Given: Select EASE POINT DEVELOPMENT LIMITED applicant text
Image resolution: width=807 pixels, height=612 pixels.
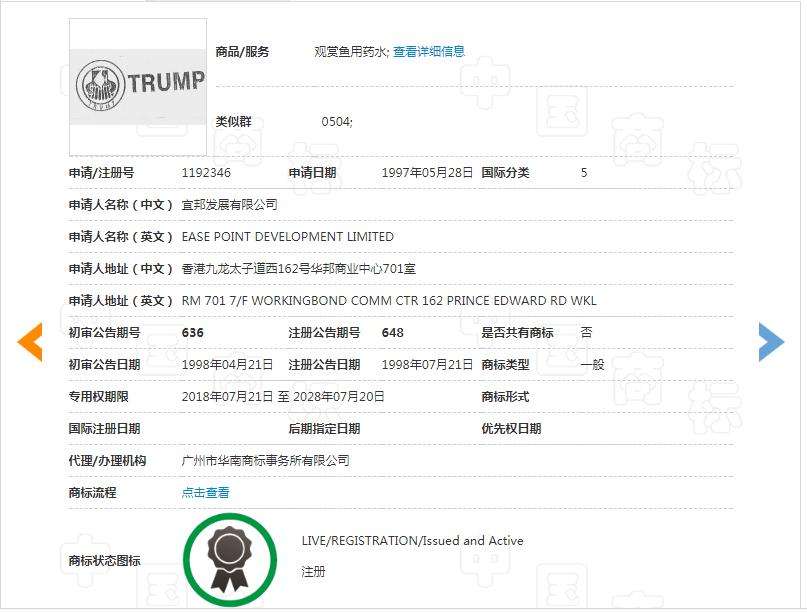Looking at the screenshot, I should coord(284,237).
